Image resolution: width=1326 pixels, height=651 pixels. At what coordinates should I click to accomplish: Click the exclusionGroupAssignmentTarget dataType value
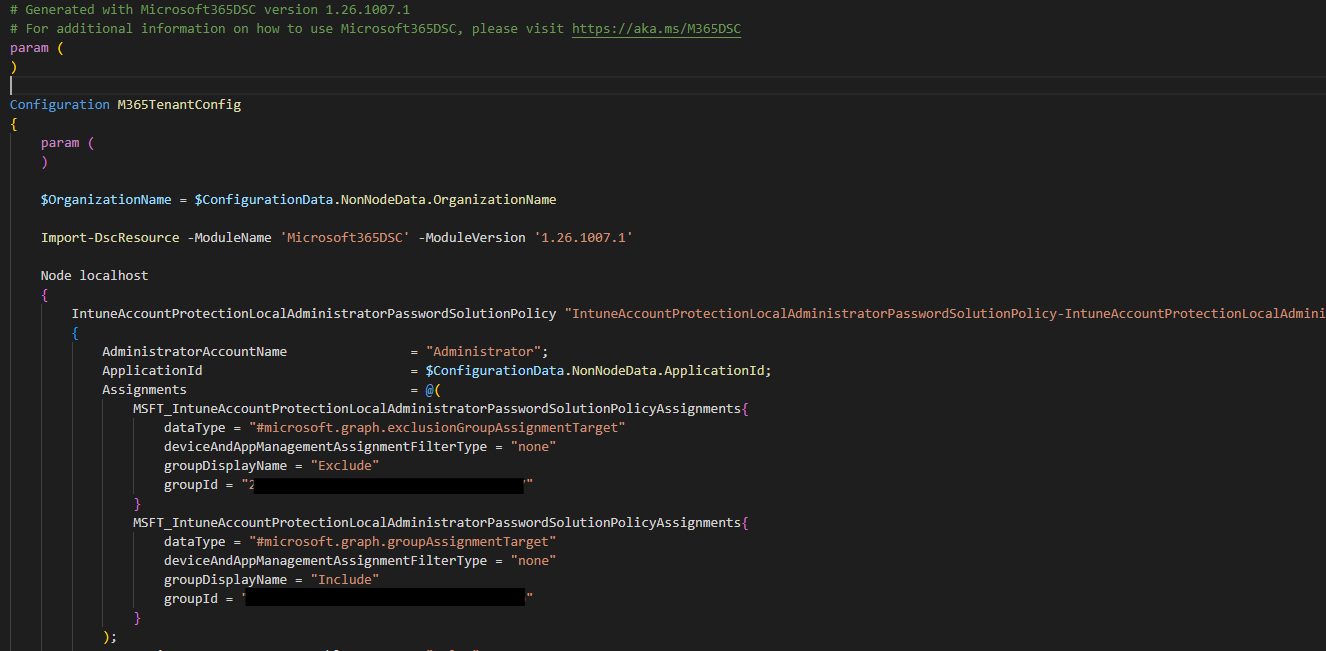(x=437, y=427)
